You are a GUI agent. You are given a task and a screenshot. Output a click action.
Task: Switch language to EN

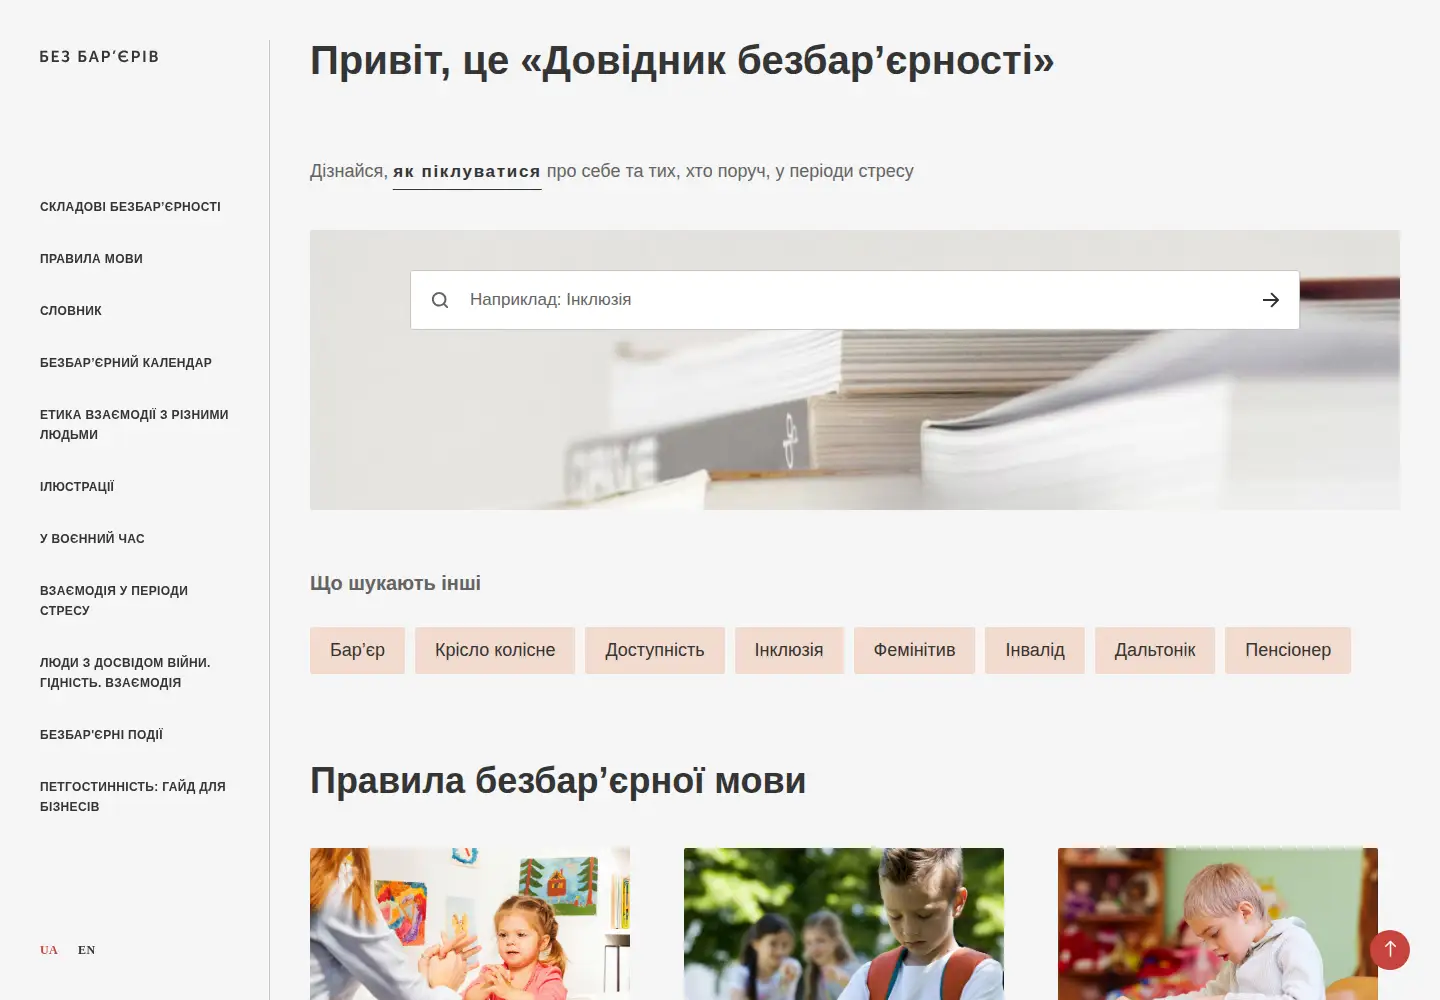[87, 950]
